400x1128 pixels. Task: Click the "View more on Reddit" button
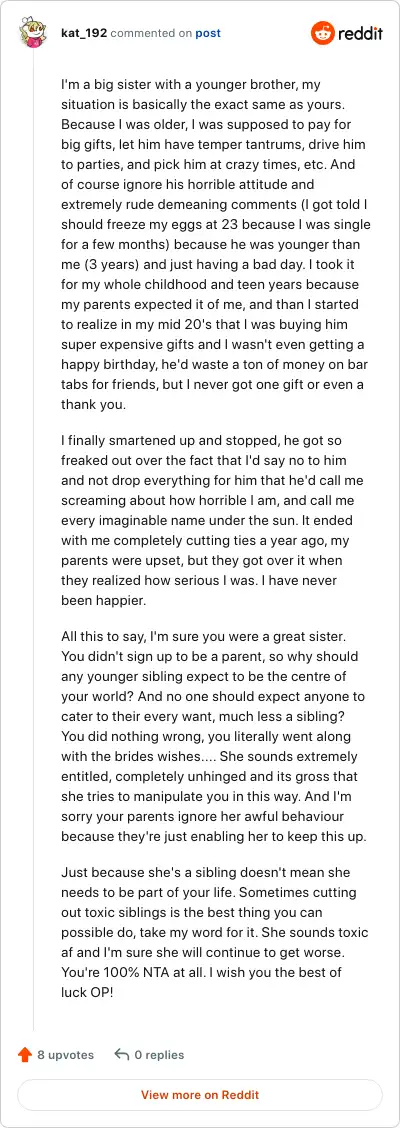click(200, 1095)
